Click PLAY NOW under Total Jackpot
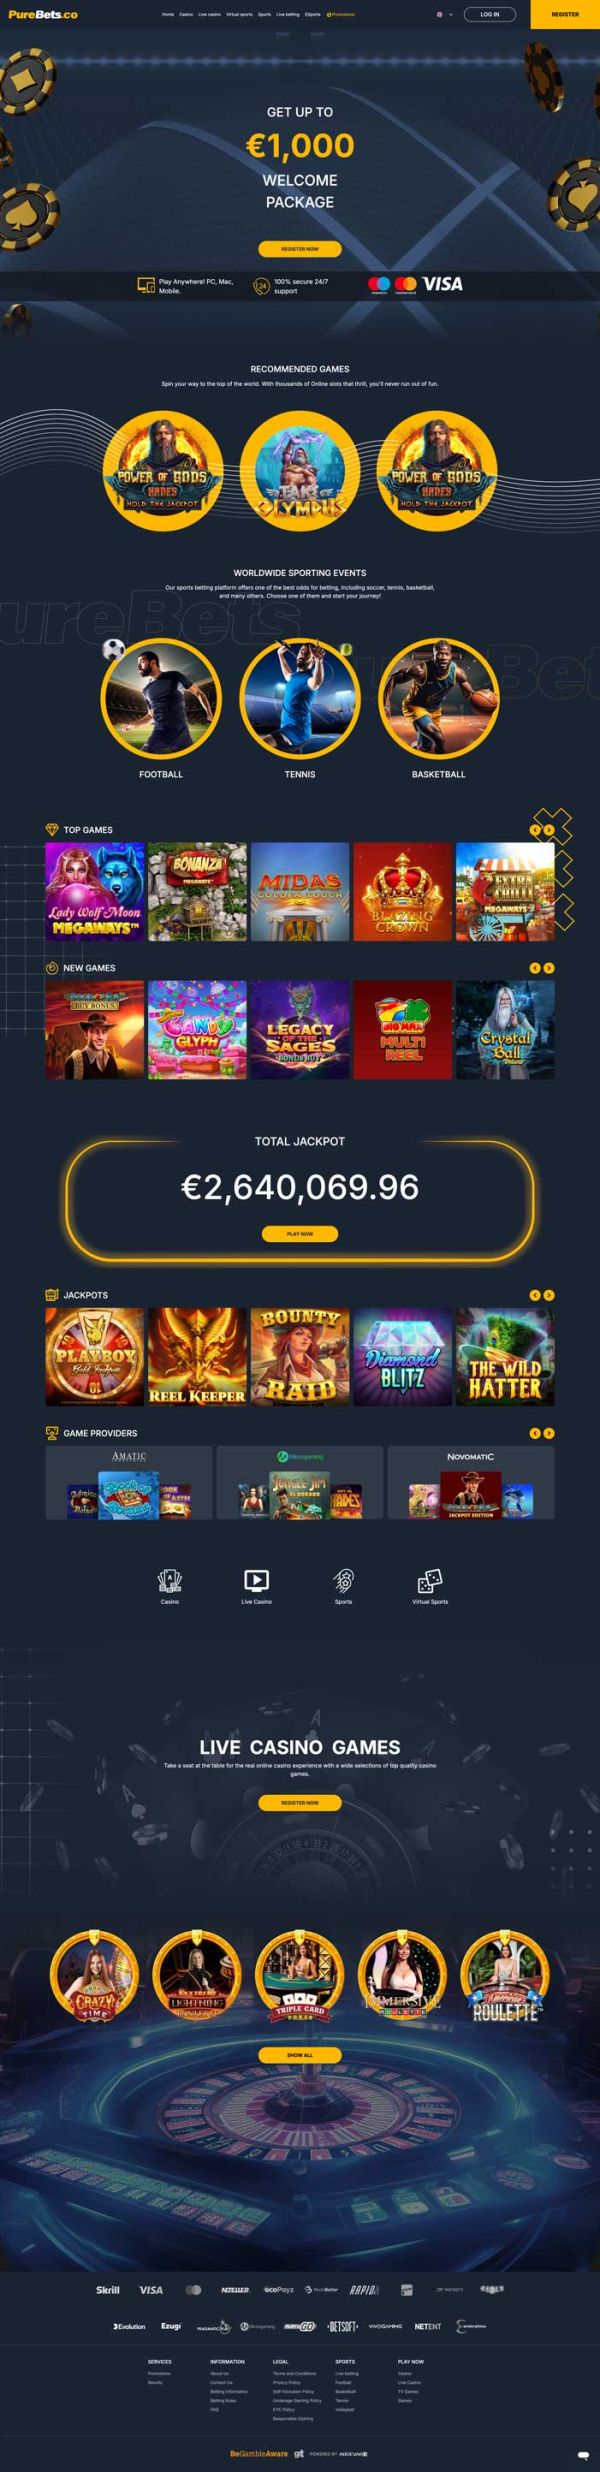The width and height of the screenshot is (600, 2472). click(x=300, y=1234)
